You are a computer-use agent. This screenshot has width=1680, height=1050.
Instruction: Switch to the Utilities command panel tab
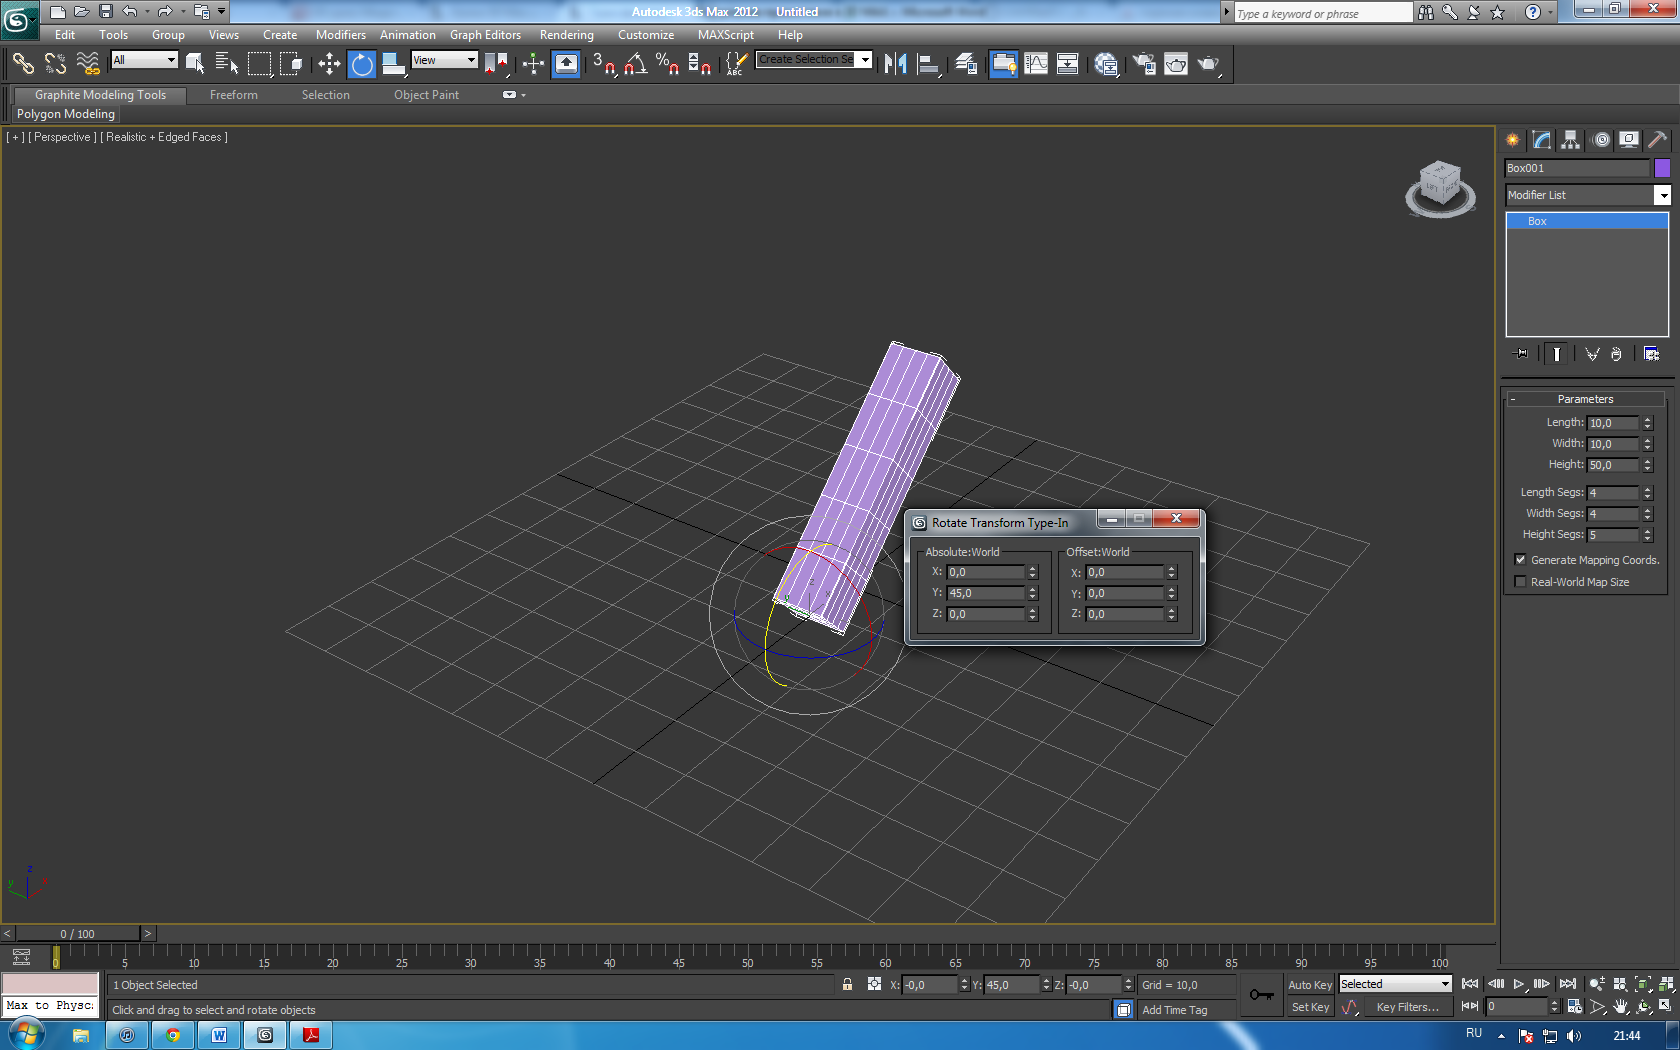pyautogui.click(x=1657, y=140)
